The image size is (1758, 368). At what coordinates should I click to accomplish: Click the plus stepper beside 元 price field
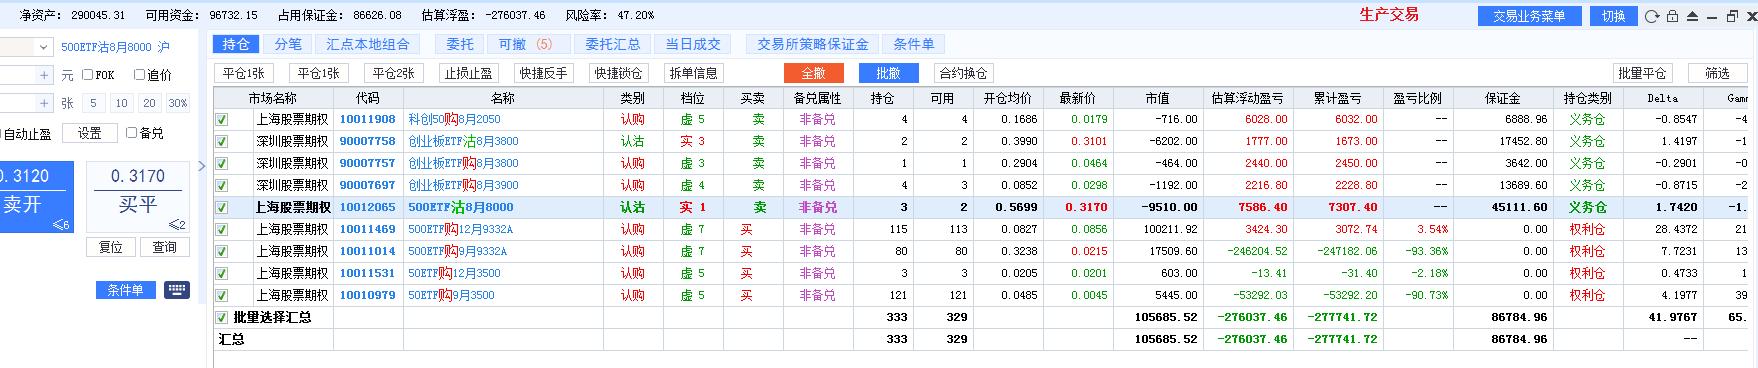click(x=44, y=75)
